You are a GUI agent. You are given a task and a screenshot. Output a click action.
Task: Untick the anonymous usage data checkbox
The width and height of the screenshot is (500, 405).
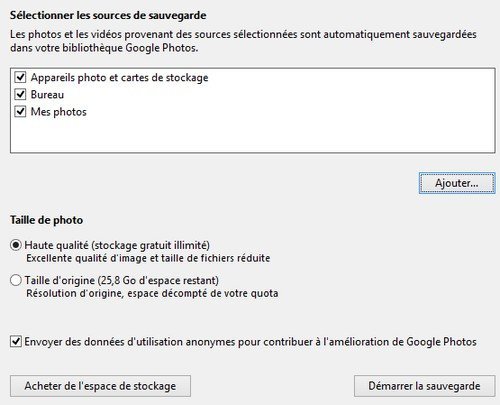click(x=16, y=342)
